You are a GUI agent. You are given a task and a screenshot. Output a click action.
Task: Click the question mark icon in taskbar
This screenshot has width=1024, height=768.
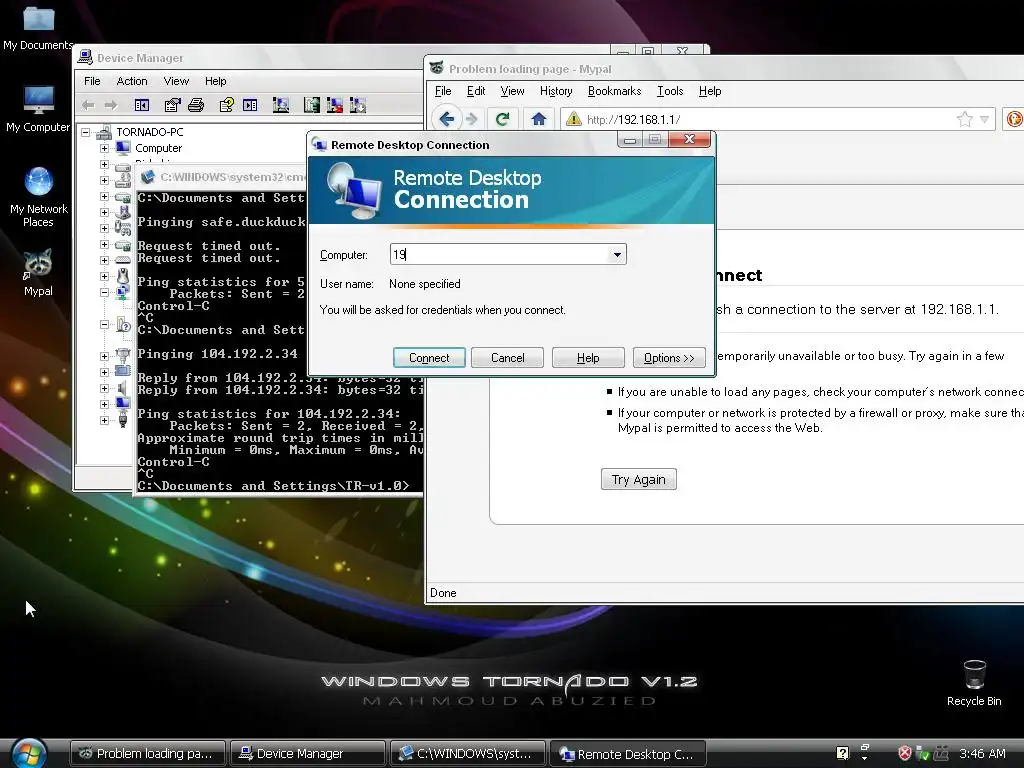(842, 753)
